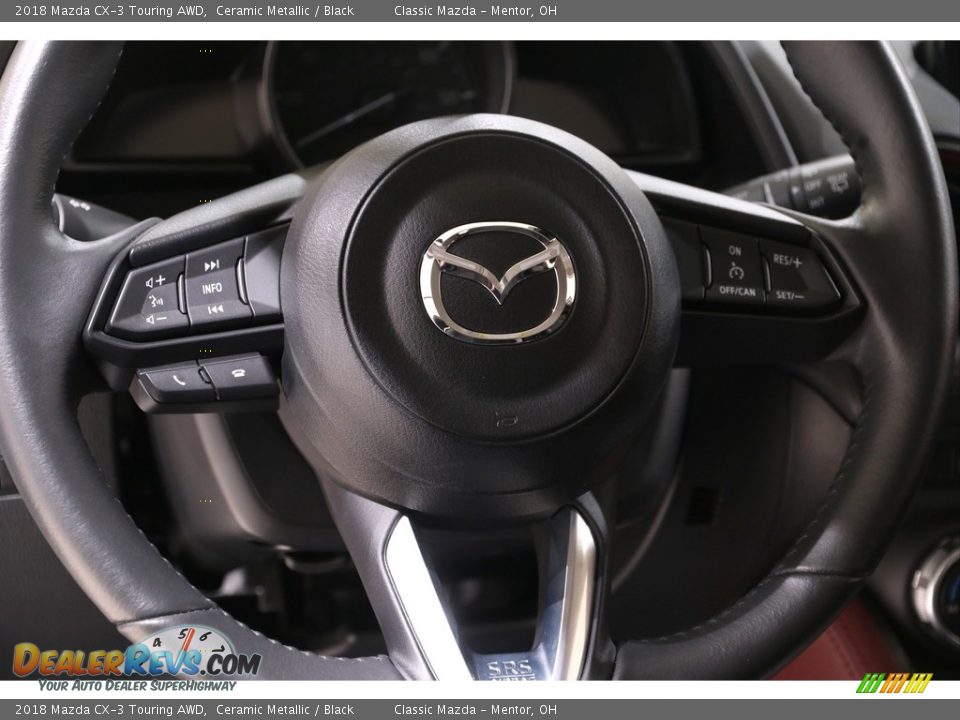Image resolution: width=960 pixels, height=720 pixels.
Task: Tap the next track skip-forward button
Action: (212, 265)
